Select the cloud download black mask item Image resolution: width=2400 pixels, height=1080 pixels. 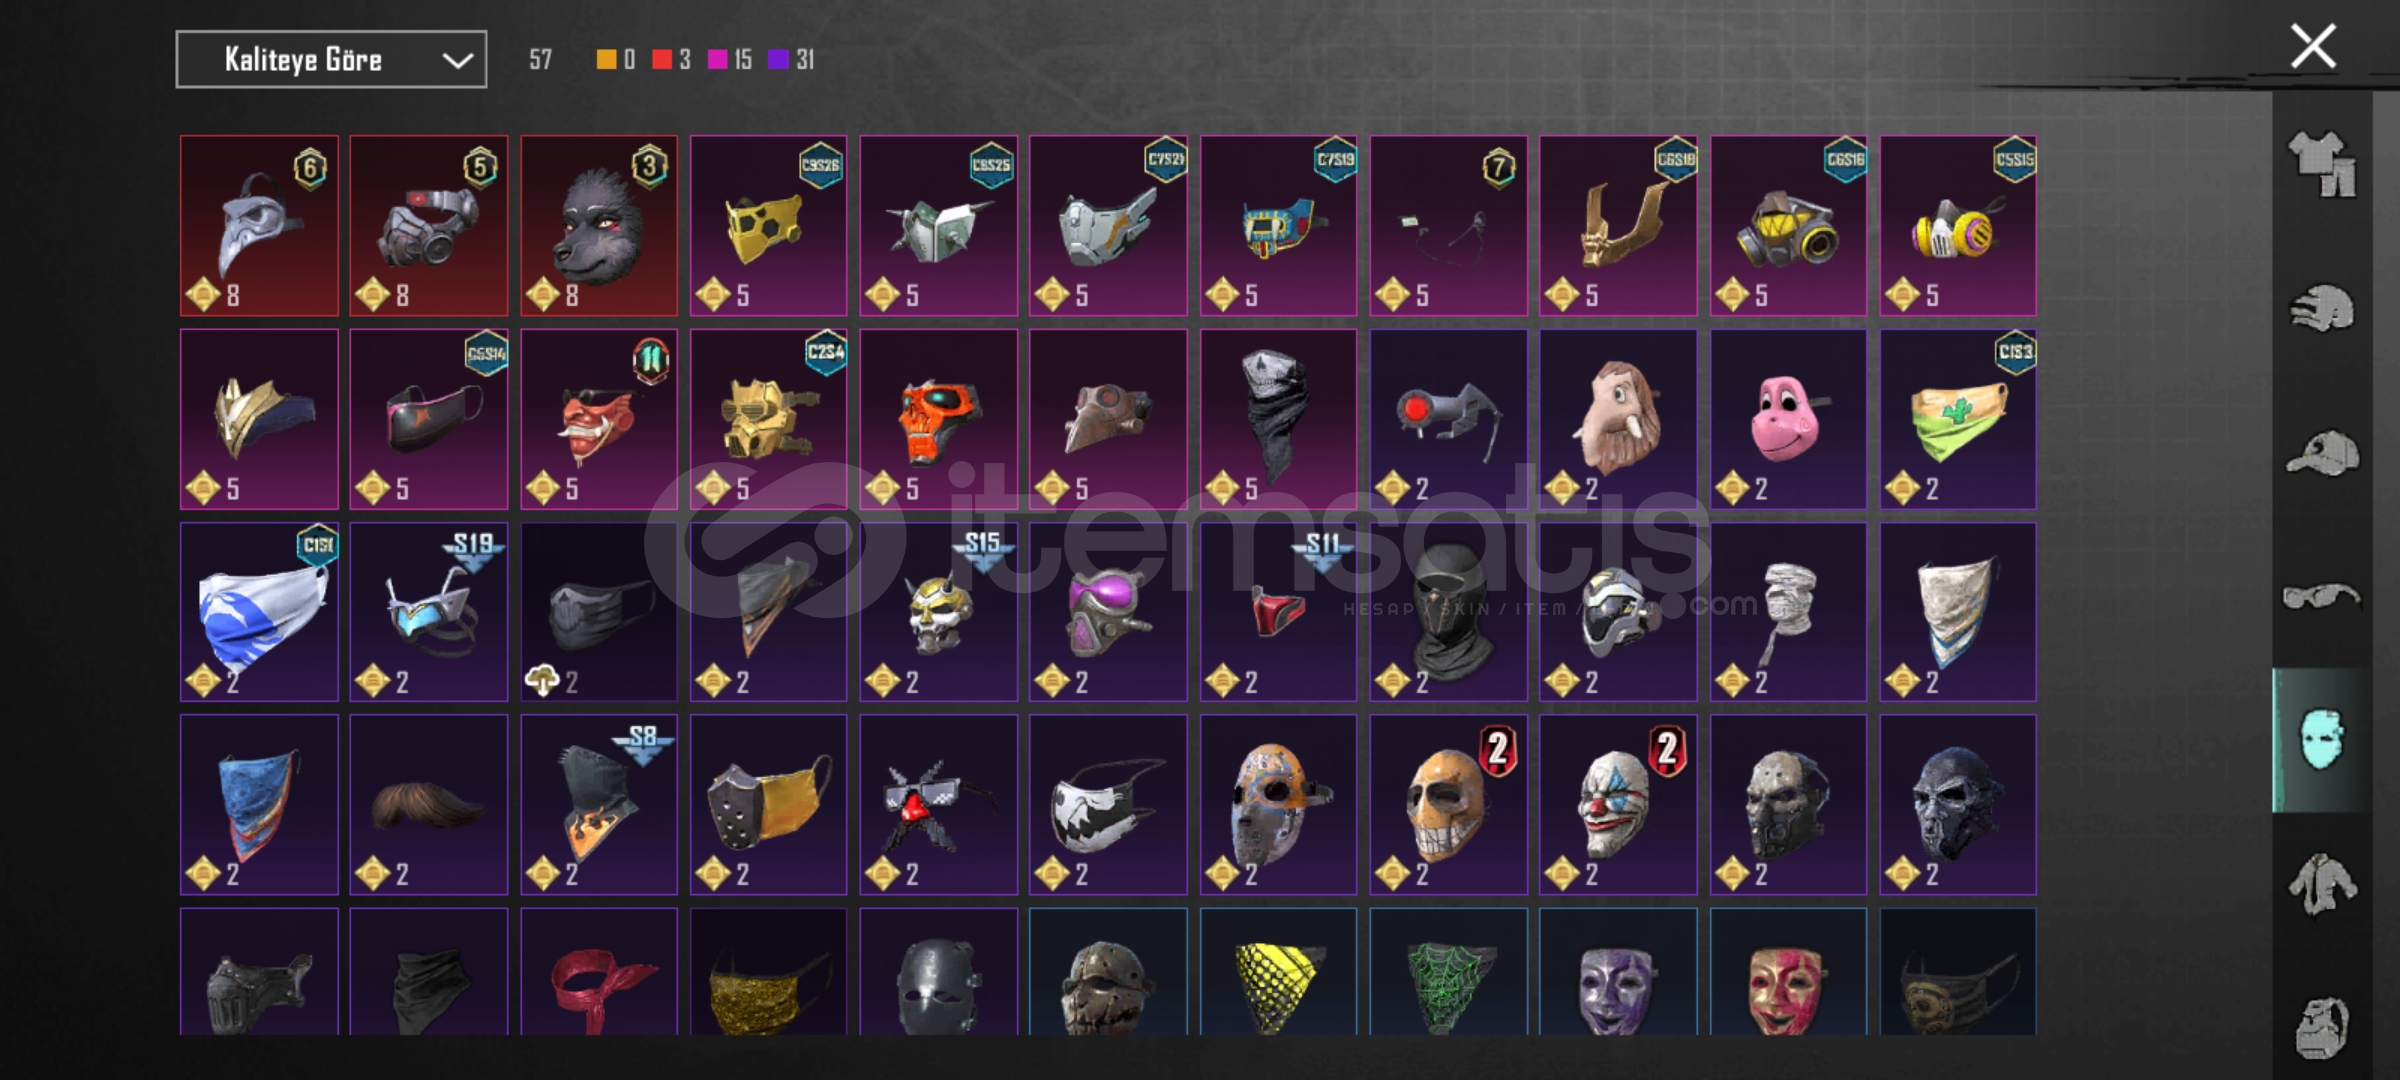tap(599, 612)
